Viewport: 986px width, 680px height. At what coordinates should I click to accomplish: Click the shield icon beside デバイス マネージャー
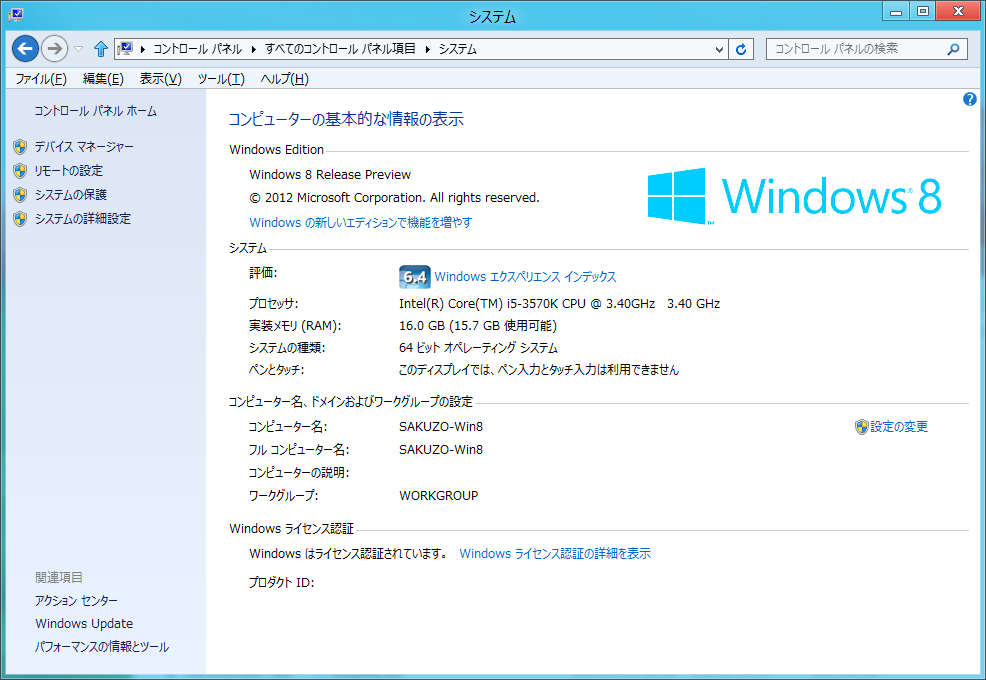pyautogui.click(x=20, y=147)
